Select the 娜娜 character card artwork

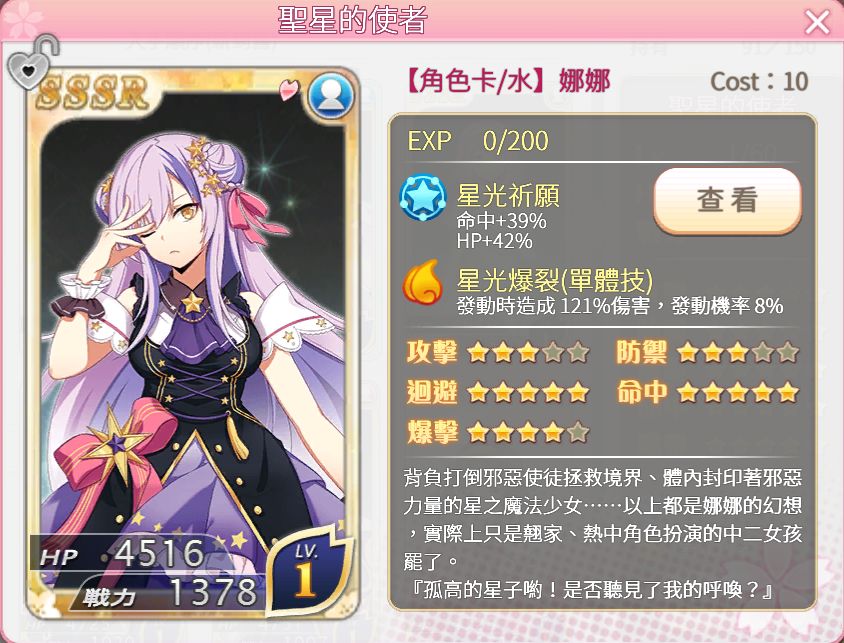[193, 344]
